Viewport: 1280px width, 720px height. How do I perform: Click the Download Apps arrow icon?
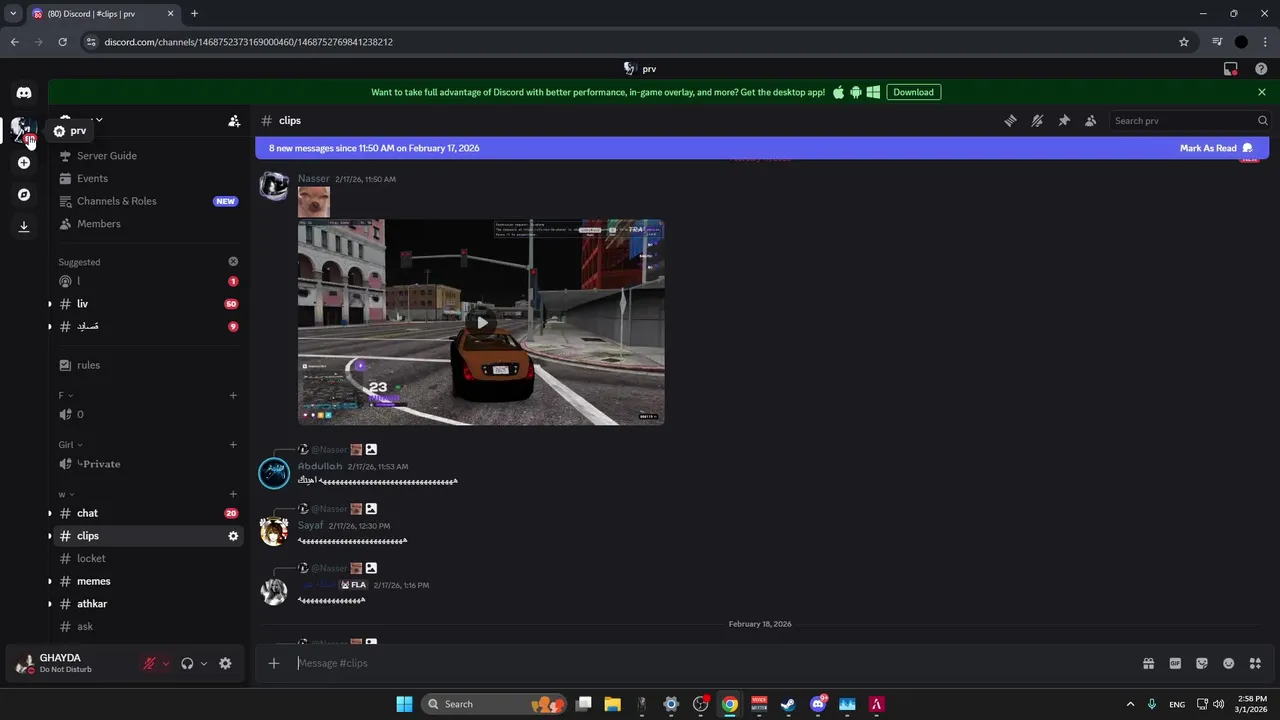pyautogui.click(x=24, y=227)
